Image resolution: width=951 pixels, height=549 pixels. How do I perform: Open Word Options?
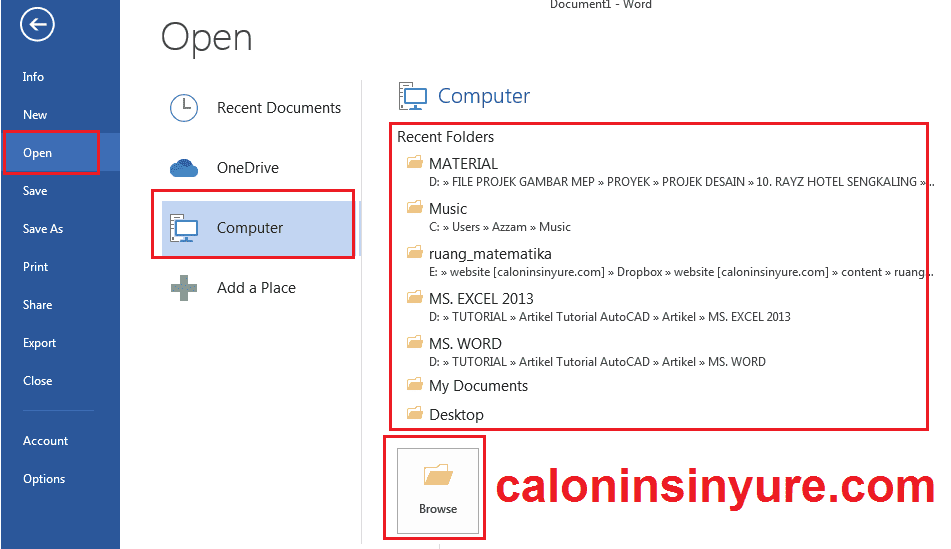[x=44, y=479]
